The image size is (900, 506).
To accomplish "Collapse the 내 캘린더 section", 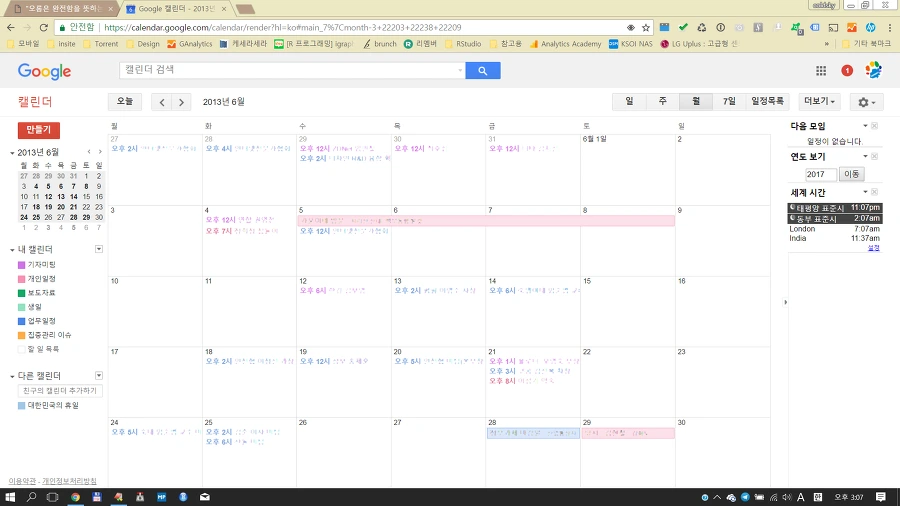I will point(12,250).
